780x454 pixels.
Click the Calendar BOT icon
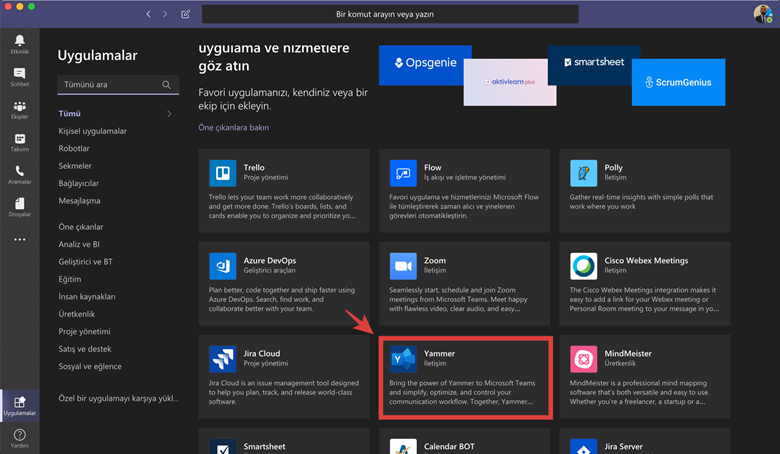(x=403, y=447)
